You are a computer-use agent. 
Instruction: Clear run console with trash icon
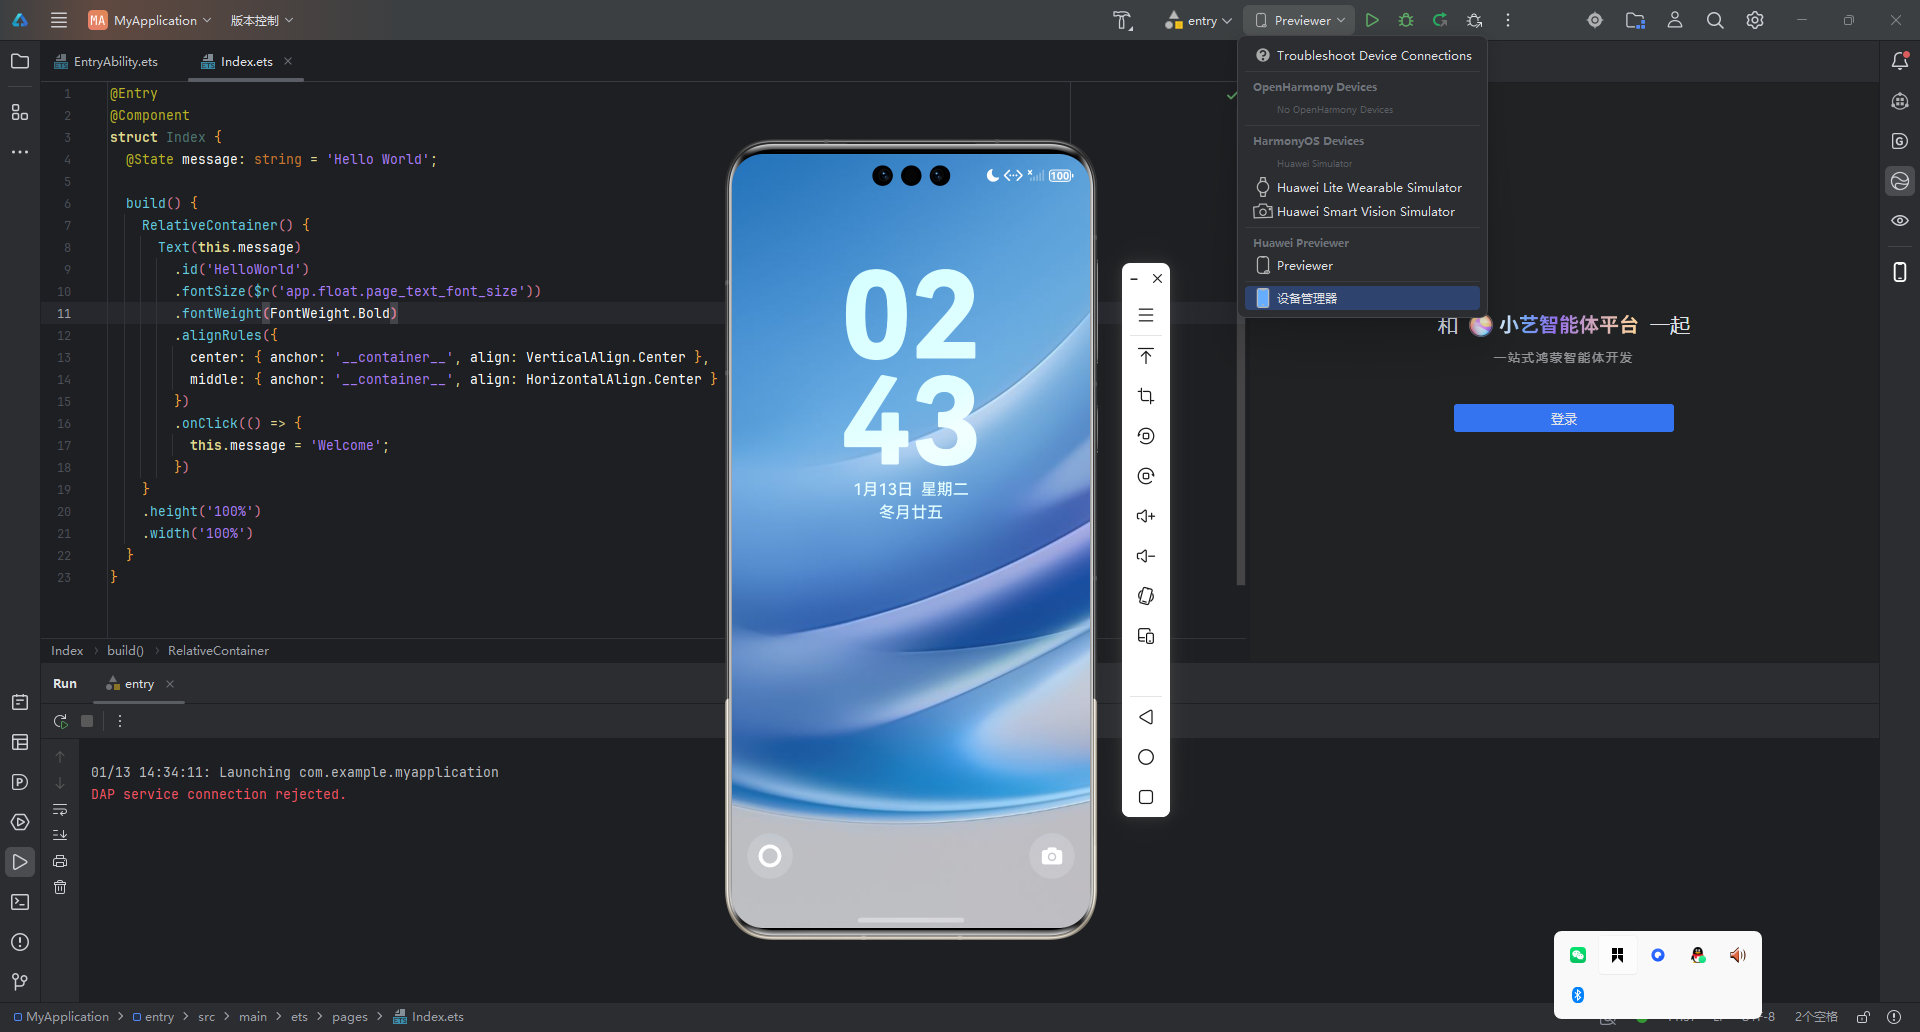[60, 887]
